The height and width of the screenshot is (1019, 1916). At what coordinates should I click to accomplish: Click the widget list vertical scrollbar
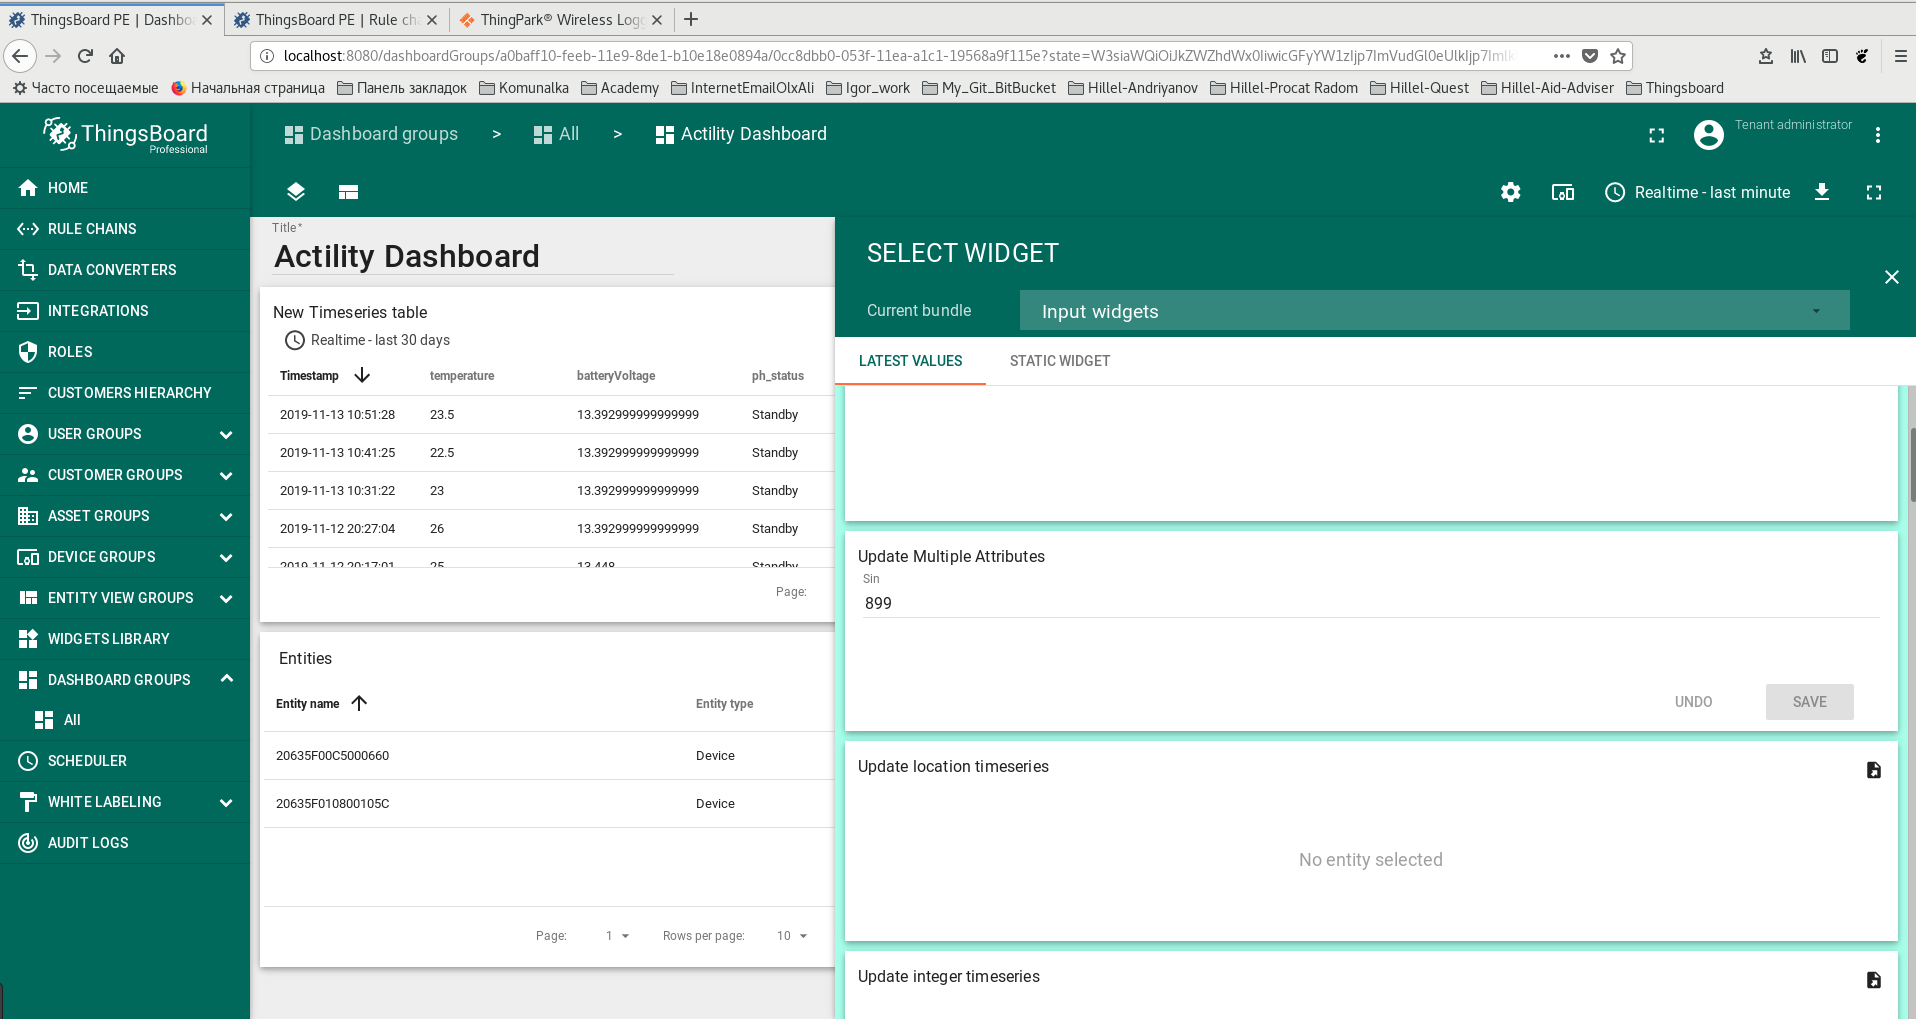(x=1912, y=465)
